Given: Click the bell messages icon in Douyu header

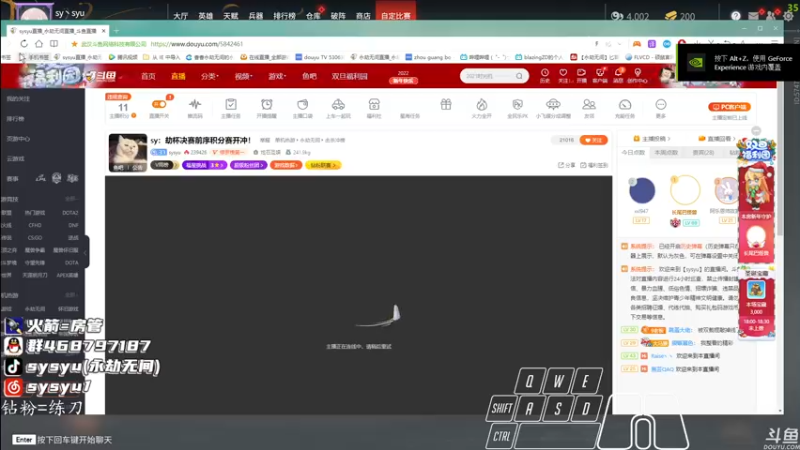Looking at the screenshot, I should tap(618, 73).
